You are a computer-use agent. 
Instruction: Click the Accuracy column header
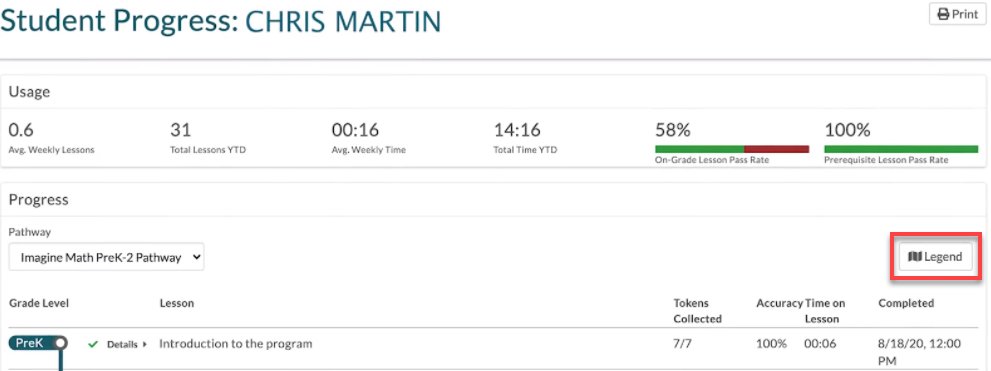click(x=779, y=303)
